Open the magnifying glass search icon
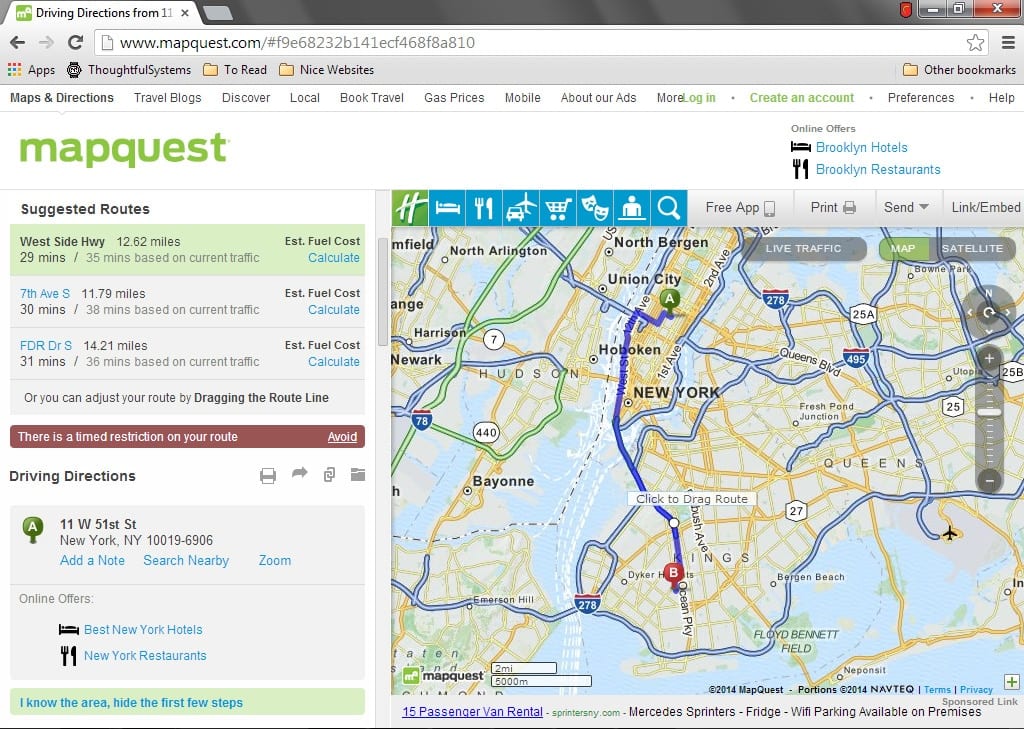 (x=669, y=207)
